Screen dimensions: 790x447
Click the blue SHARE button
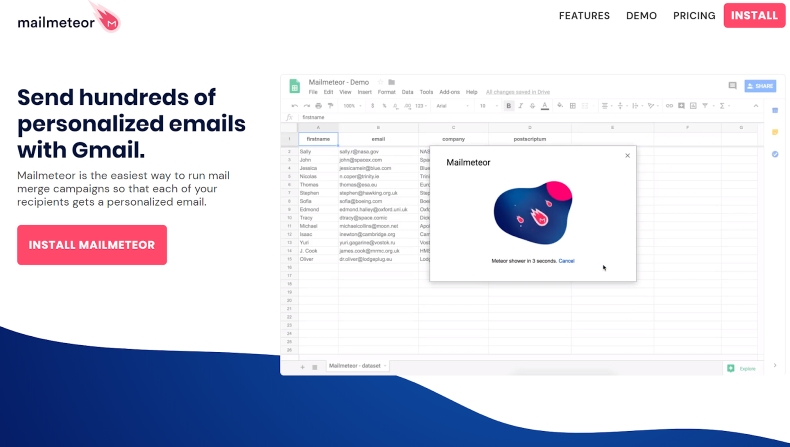(760, 86)
